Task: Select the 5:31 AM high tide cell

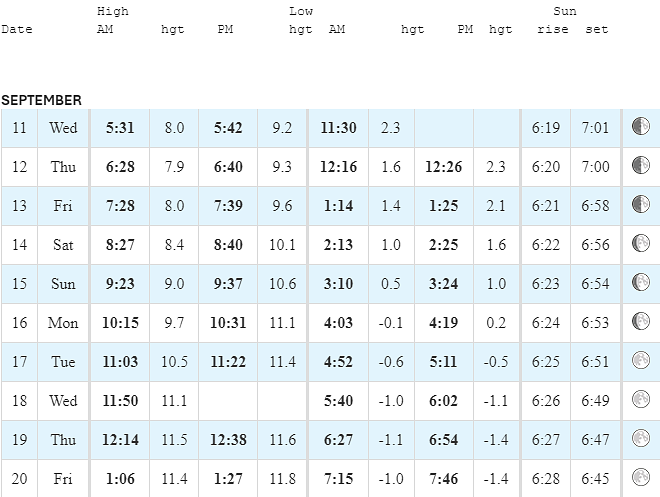Action: pos(120,128)
